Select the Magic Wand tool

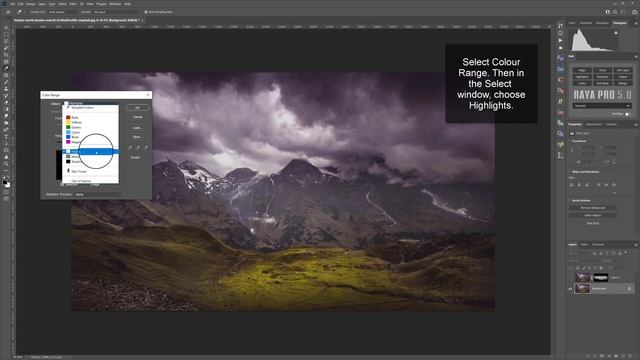click(x=6, y=48)
